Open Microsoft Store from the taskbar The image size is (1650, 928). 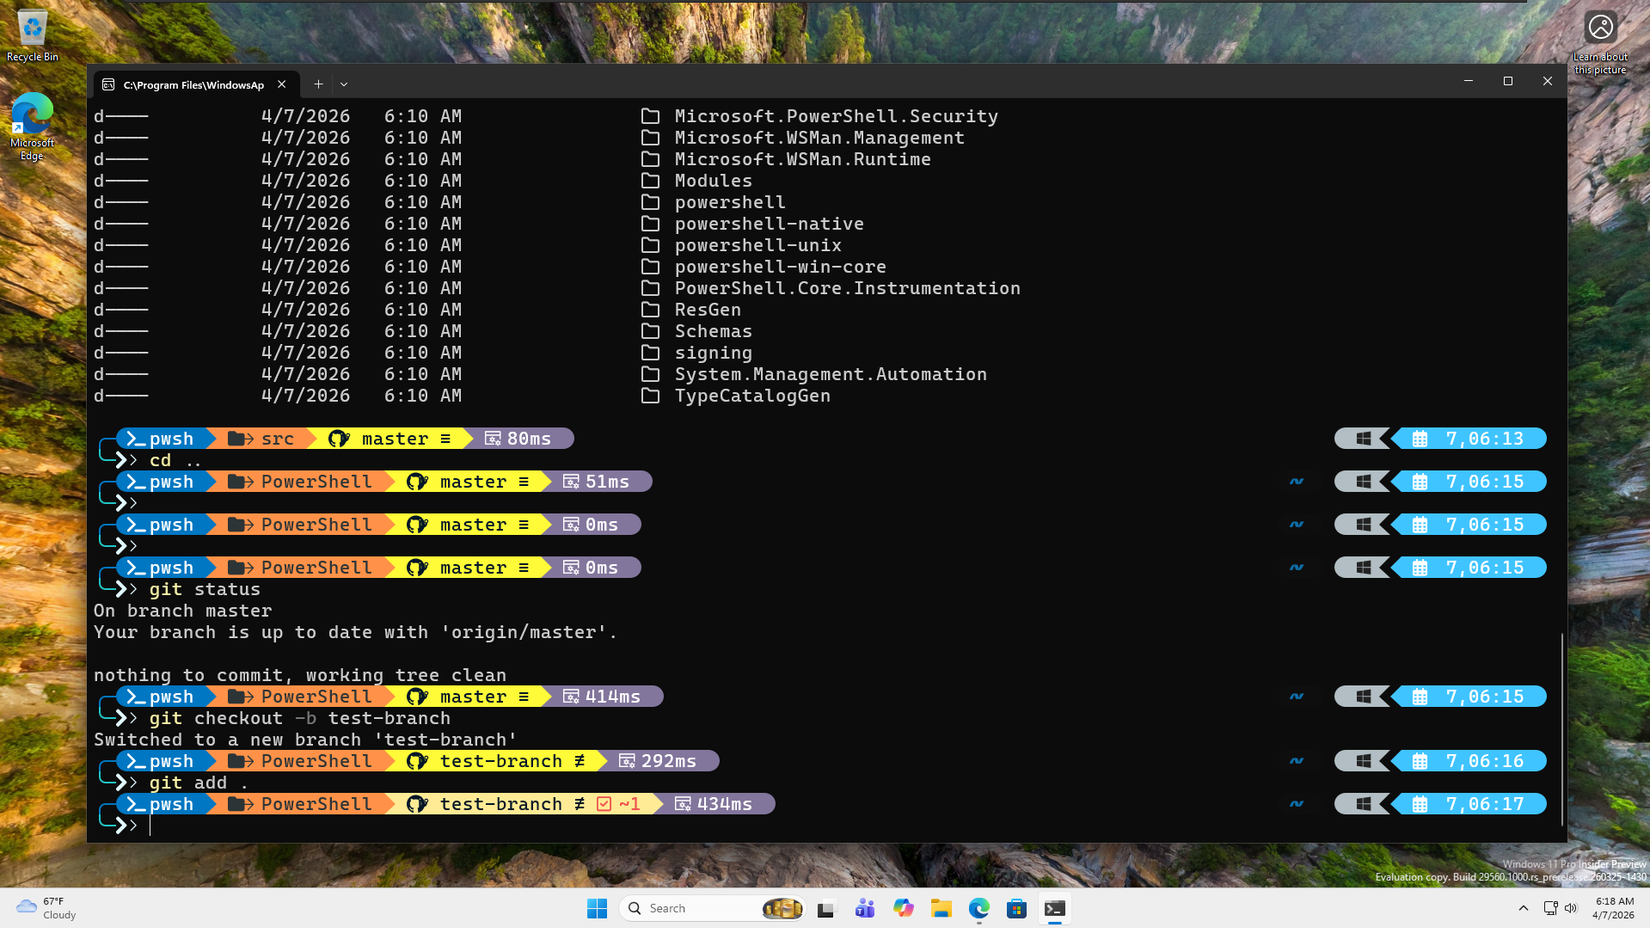tap(1017, 908)
